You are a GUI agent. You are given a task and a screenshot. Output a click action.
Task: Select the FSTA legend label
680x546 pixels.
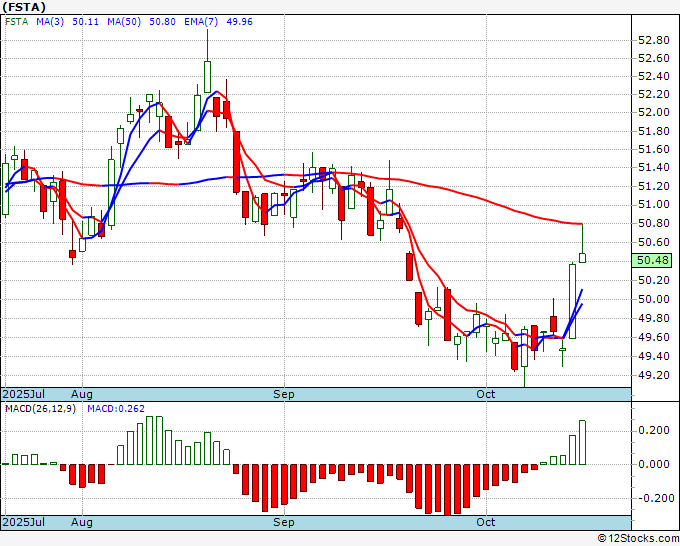click(x=16, y=22)
